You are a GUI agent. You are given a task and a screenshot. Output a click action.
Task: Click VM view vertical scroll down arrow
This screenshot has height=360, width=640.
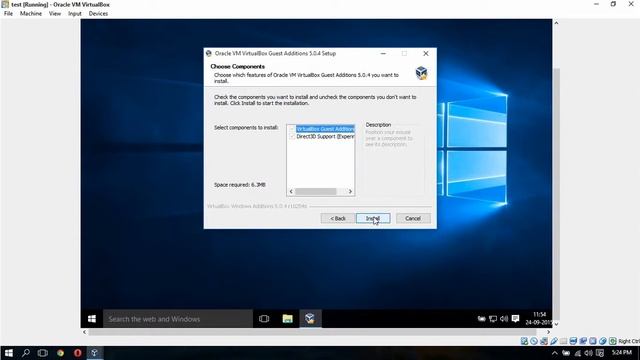click(x=556, y=324)
